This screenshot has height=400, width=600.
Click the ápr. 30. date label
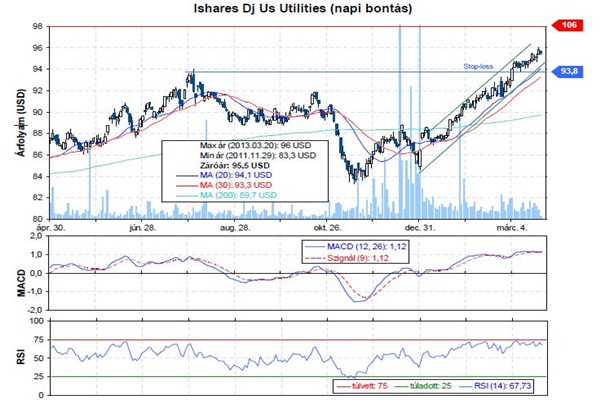(62, 228)
